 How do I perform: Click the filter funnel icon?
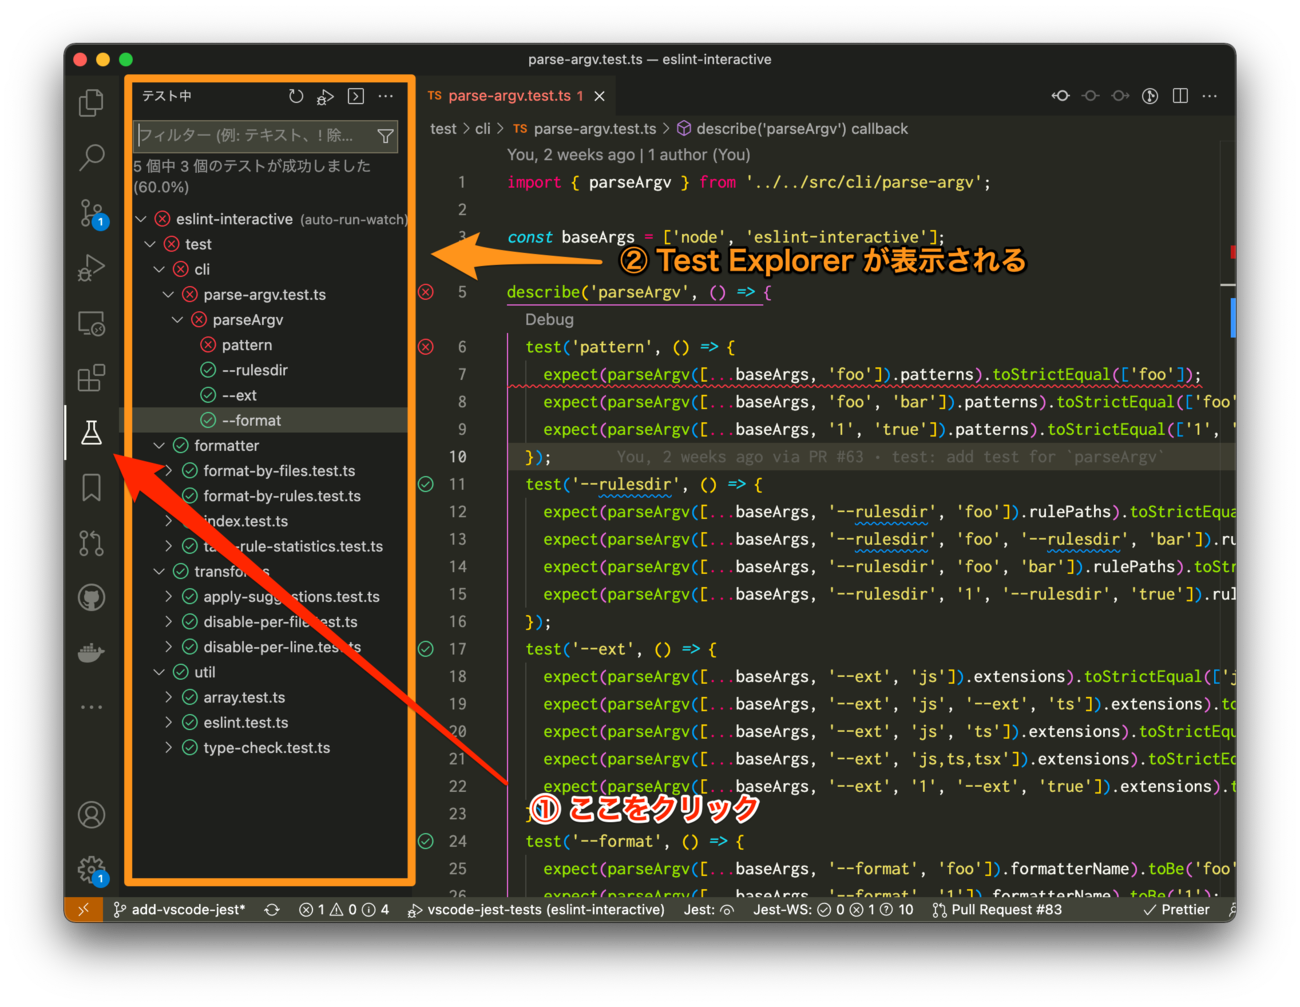(385, 136)
